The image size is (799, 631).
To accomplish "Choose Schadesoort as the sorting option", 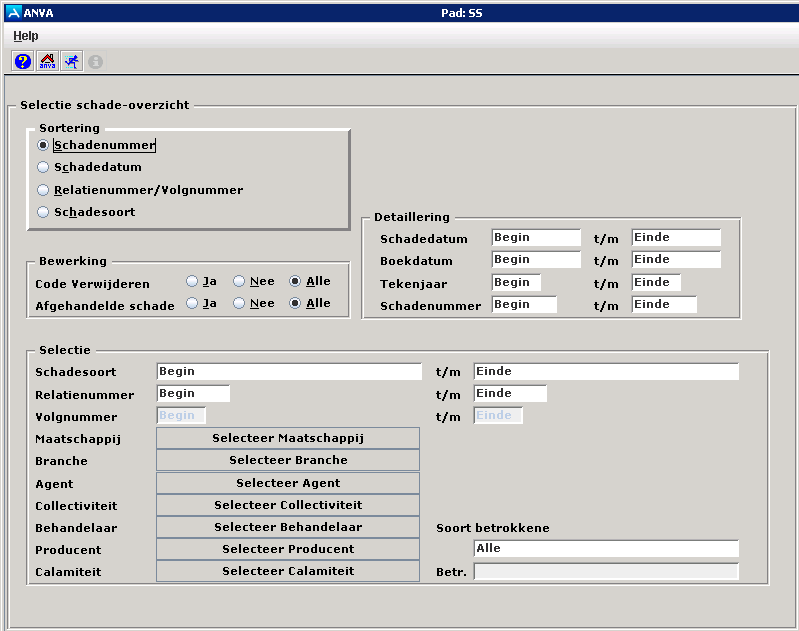I will coord(43,212).
